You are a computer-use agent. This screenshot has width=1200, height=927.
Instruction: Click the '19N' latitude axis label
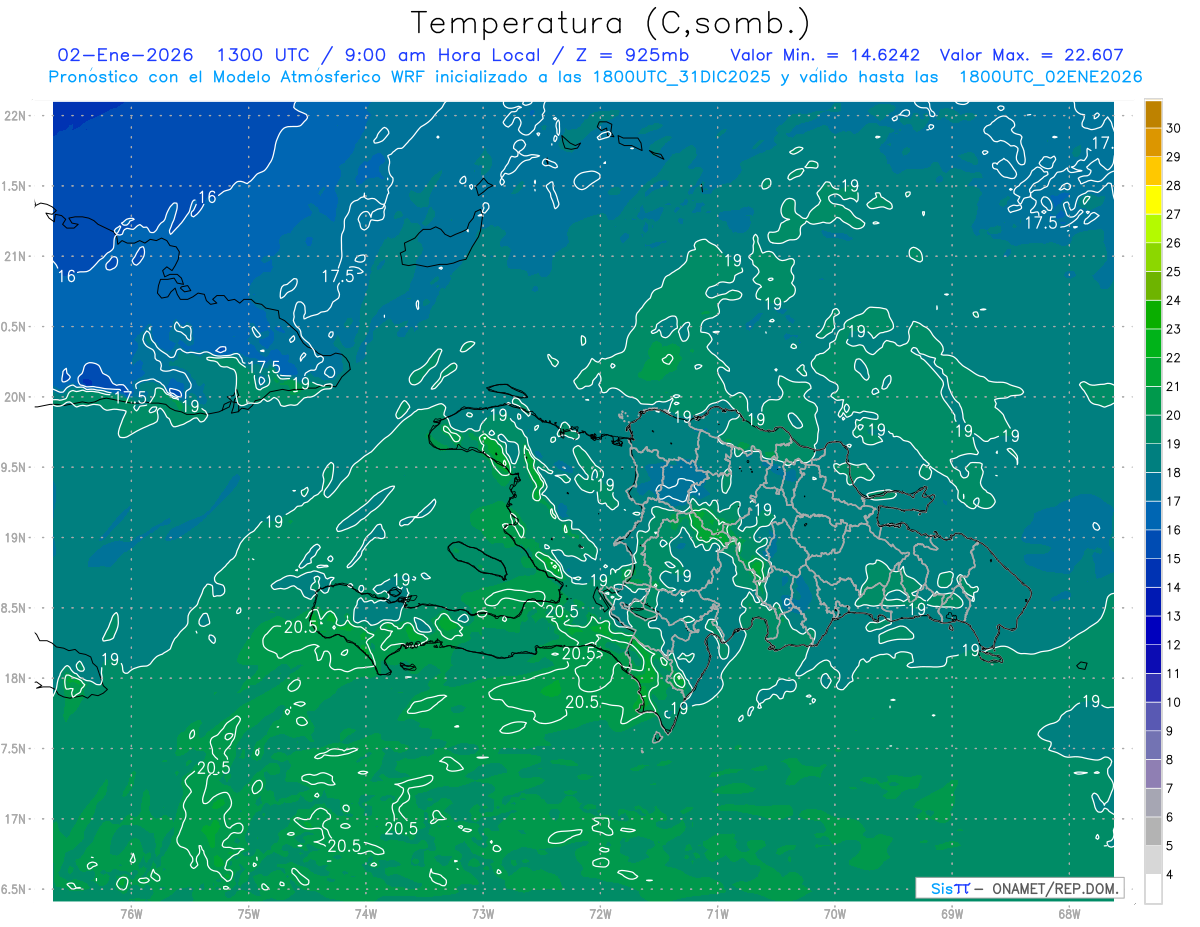pyautogui.click(x=17, y=538)
